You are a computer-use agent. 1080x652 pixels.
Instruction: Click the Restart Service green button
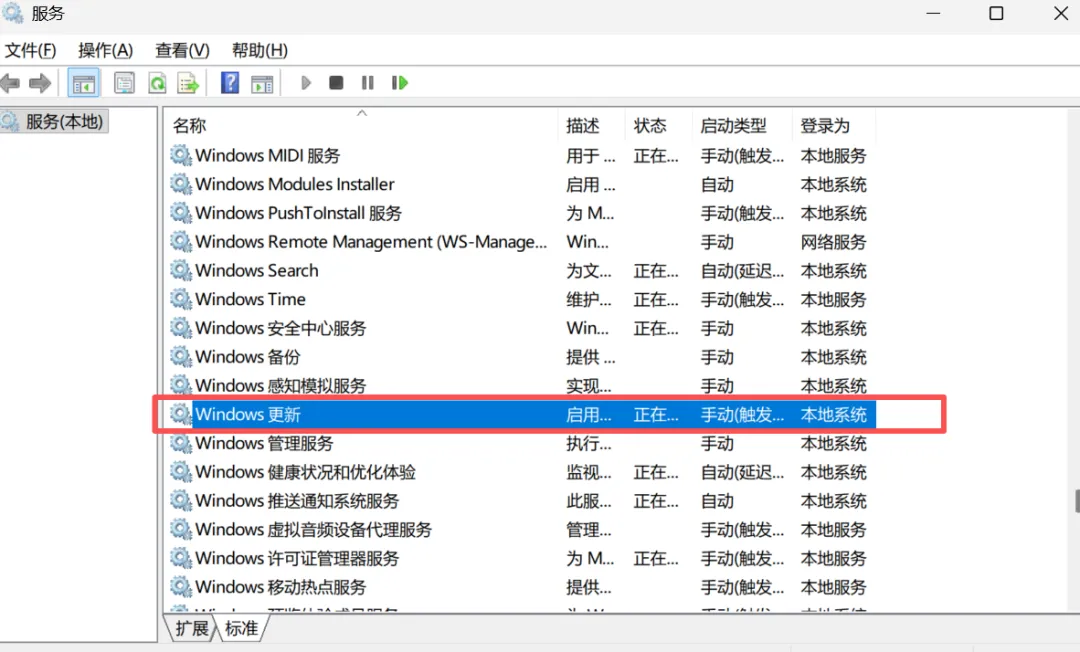coord(399,83)
